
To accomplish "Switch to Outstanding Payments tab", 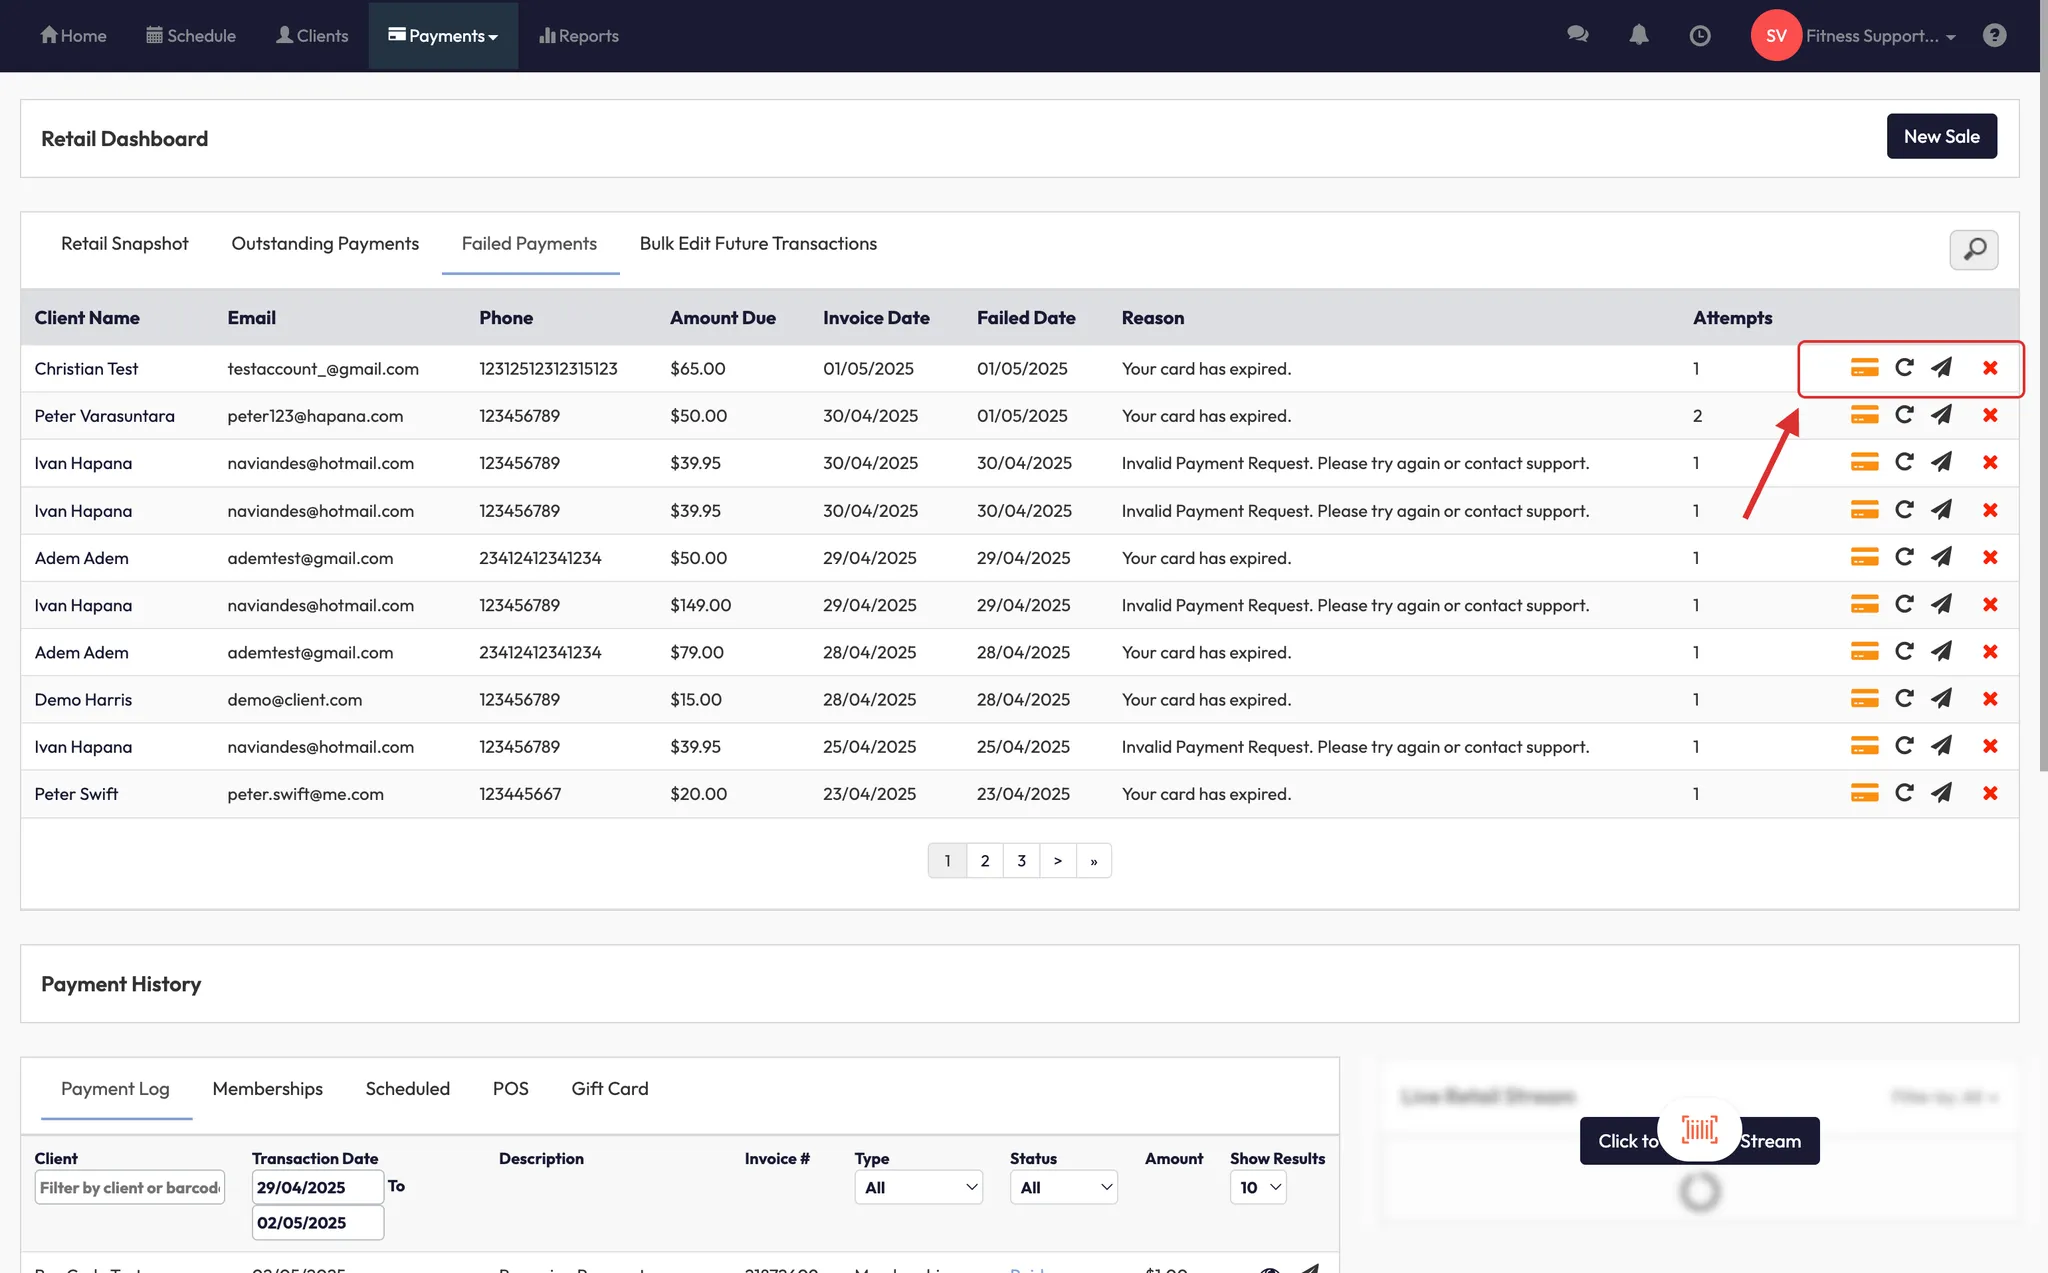I will click(325, 244).
